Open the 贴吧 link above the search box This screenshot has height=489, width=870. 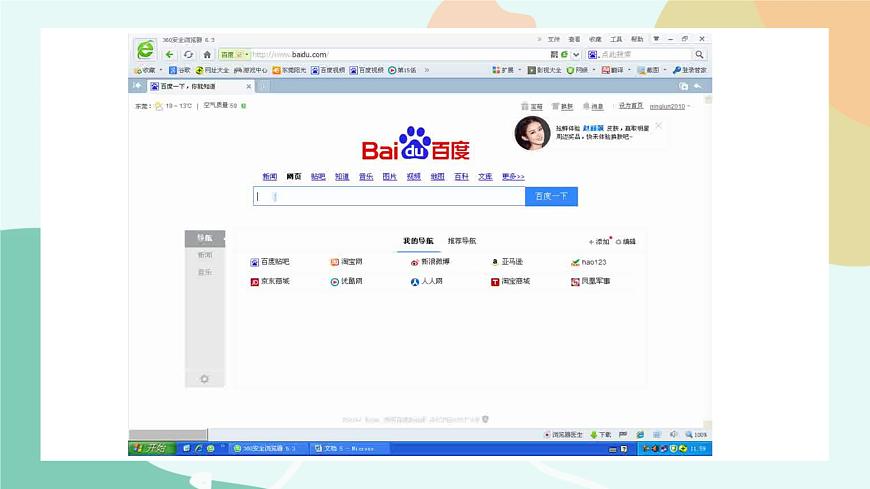[x=318, y=177]
